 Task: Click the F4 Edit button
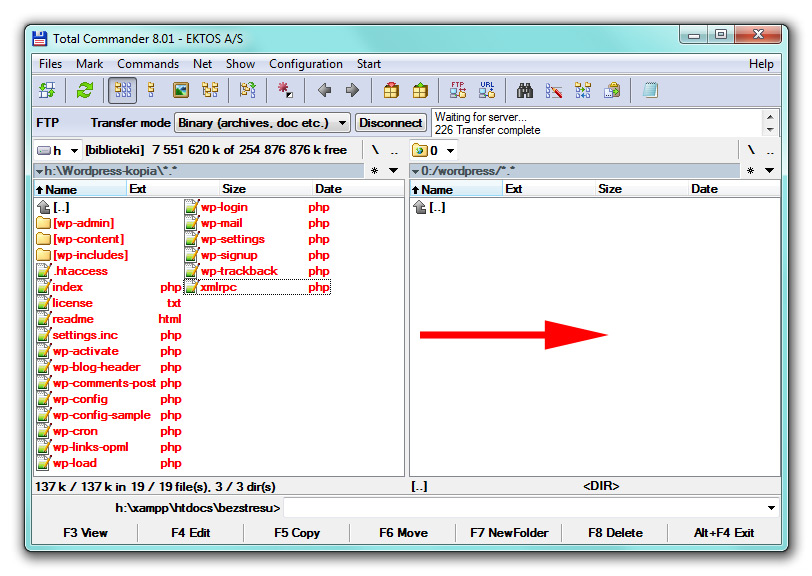tap(191, 532)
